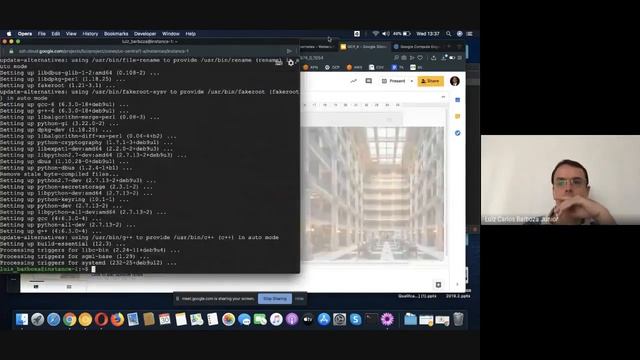Open the Developer menu

point(145,34)
